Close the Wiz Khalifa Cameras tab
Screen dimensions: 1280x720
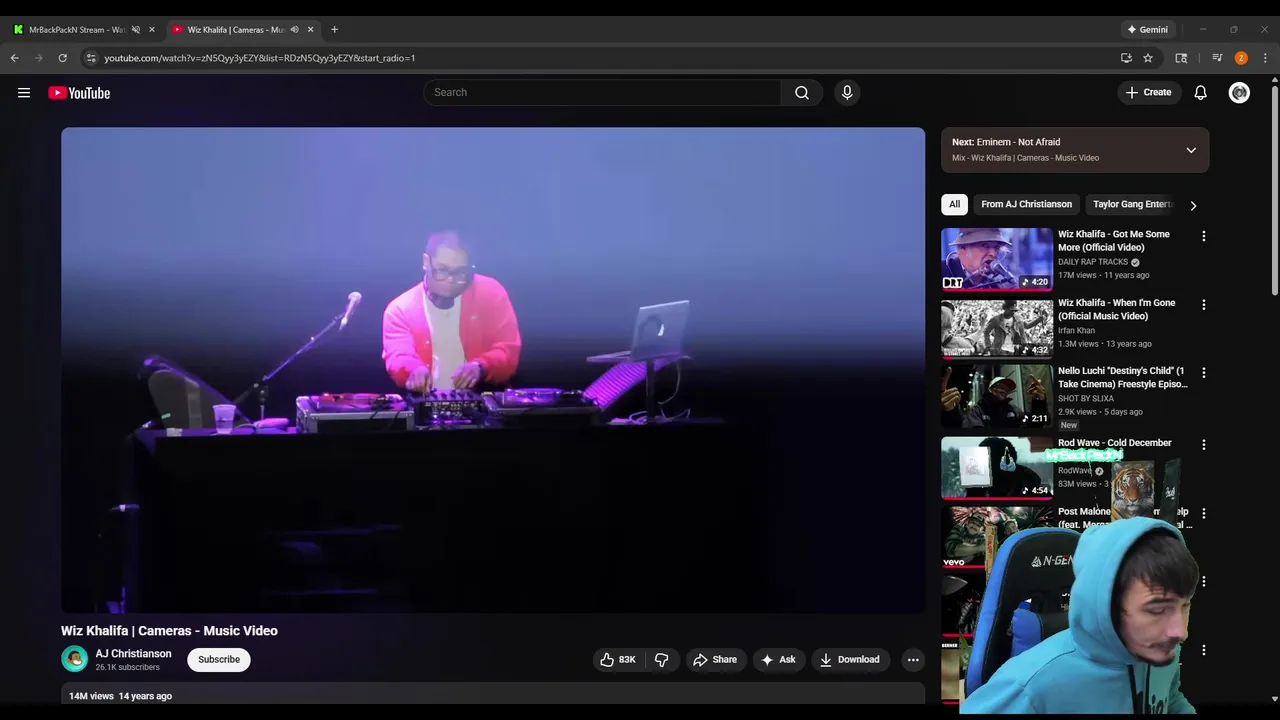pyautogui.click(x=310, y=29)
